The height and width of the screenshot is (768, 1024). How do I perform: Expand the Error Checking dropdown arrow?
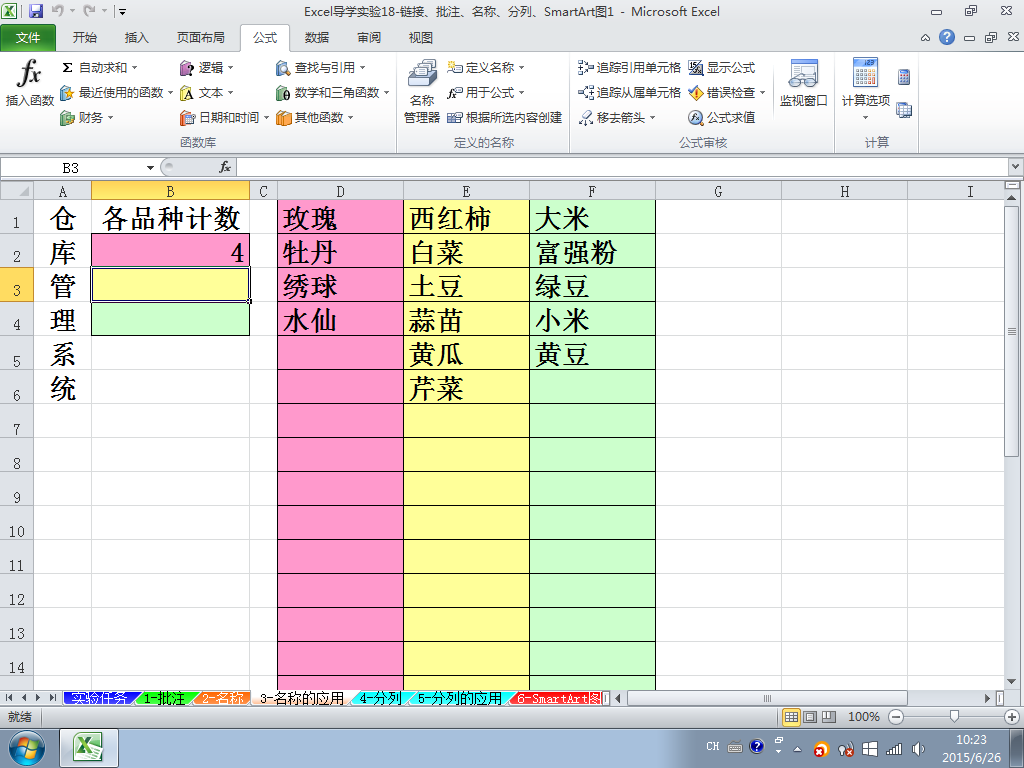[761, 93]
